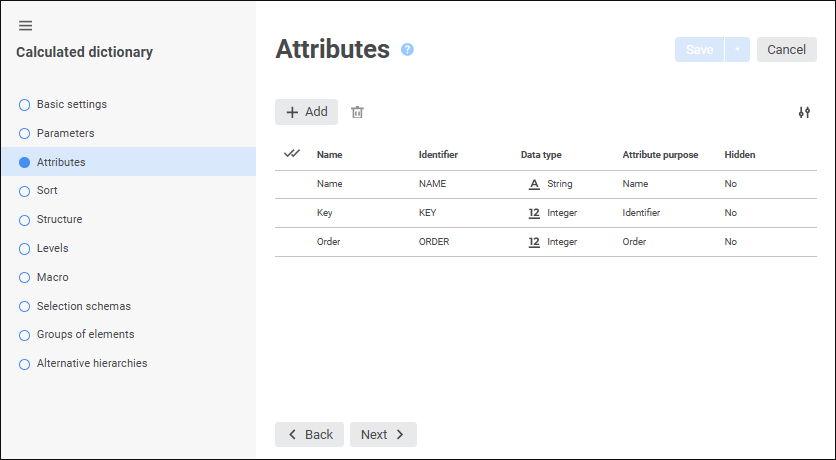This screenshot has height=460, width=836.
Task: Sort by the Identifier column header
Action: tap(438, 155)
